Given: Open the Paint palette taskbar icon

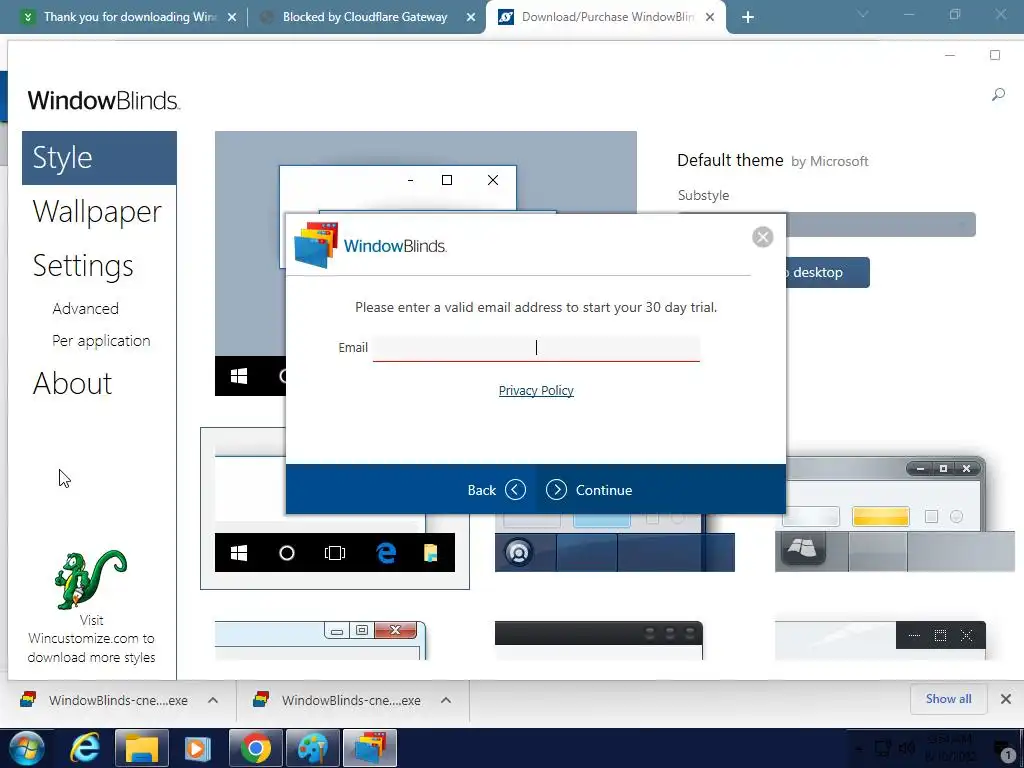Looking at the screenshot, I should click(312, 748).
